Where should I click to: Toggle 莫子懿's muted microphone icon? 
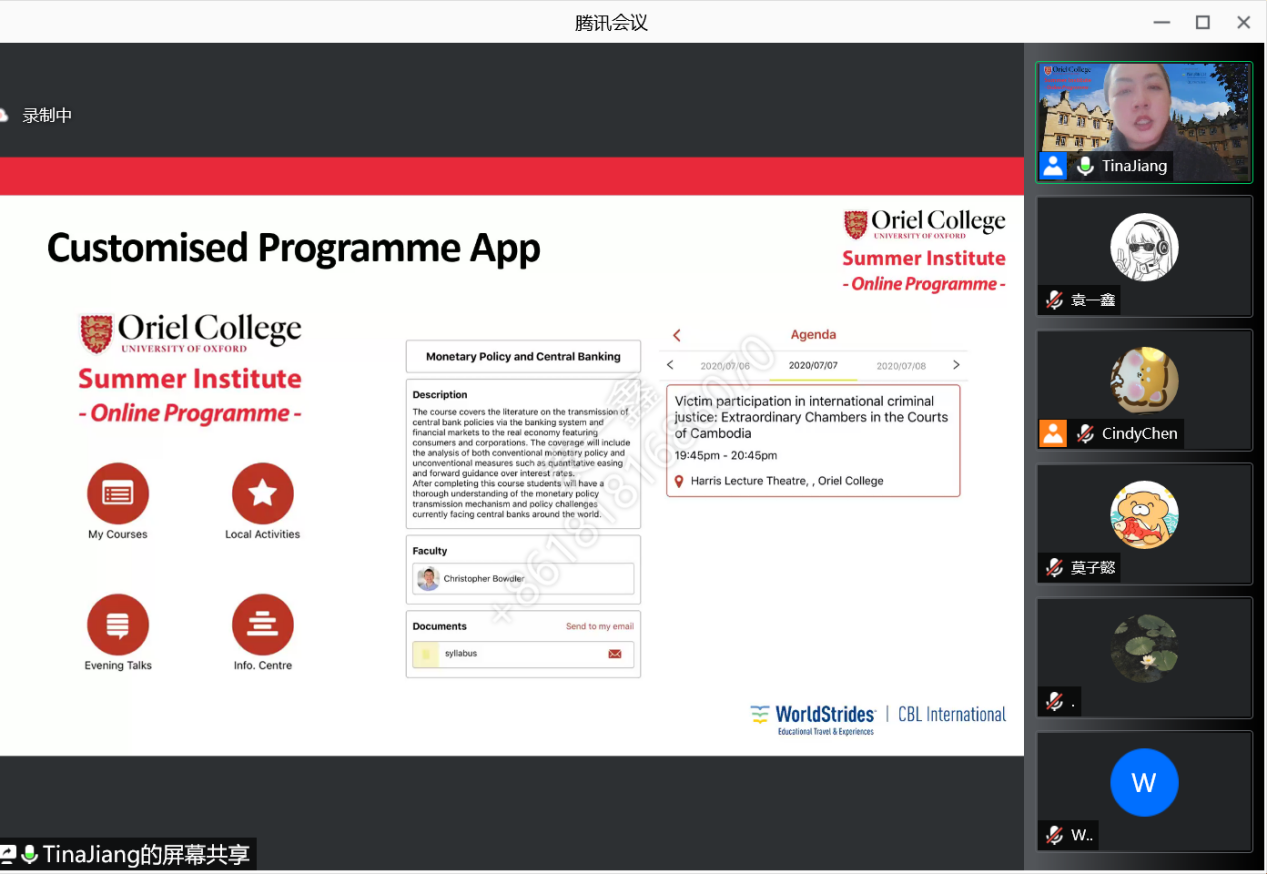pos(1054,568)
